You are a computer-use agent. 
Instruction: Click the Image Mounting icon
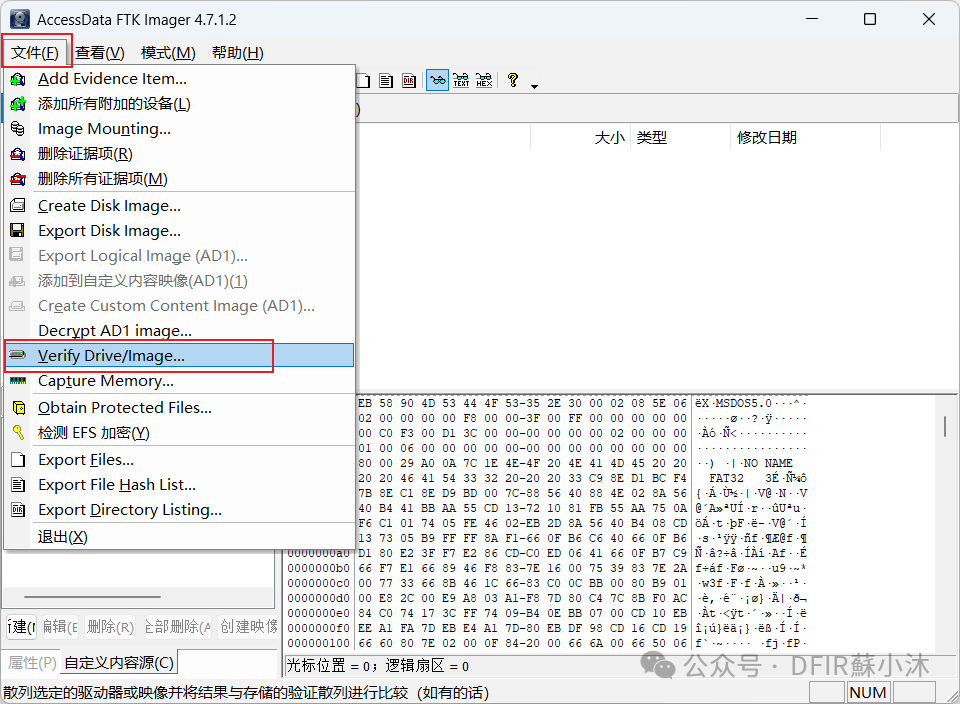coord(18,129)
